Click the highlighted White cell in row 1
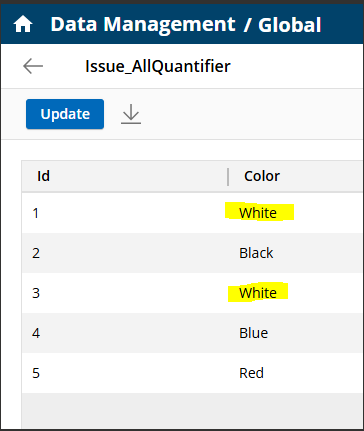Screen dimensions: 364x431 (258, 213)
